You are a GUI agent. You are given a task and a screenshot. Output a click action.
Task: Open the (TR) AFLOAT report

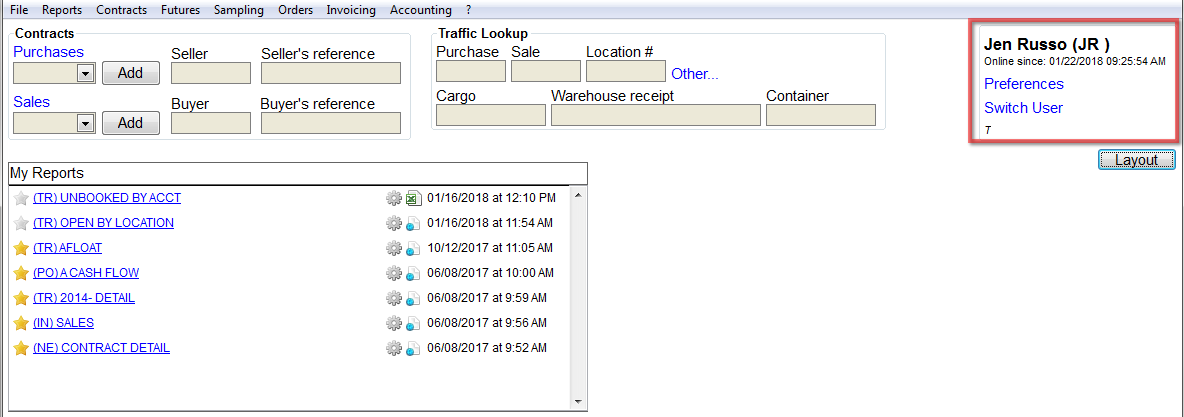(x=67, y=248)
